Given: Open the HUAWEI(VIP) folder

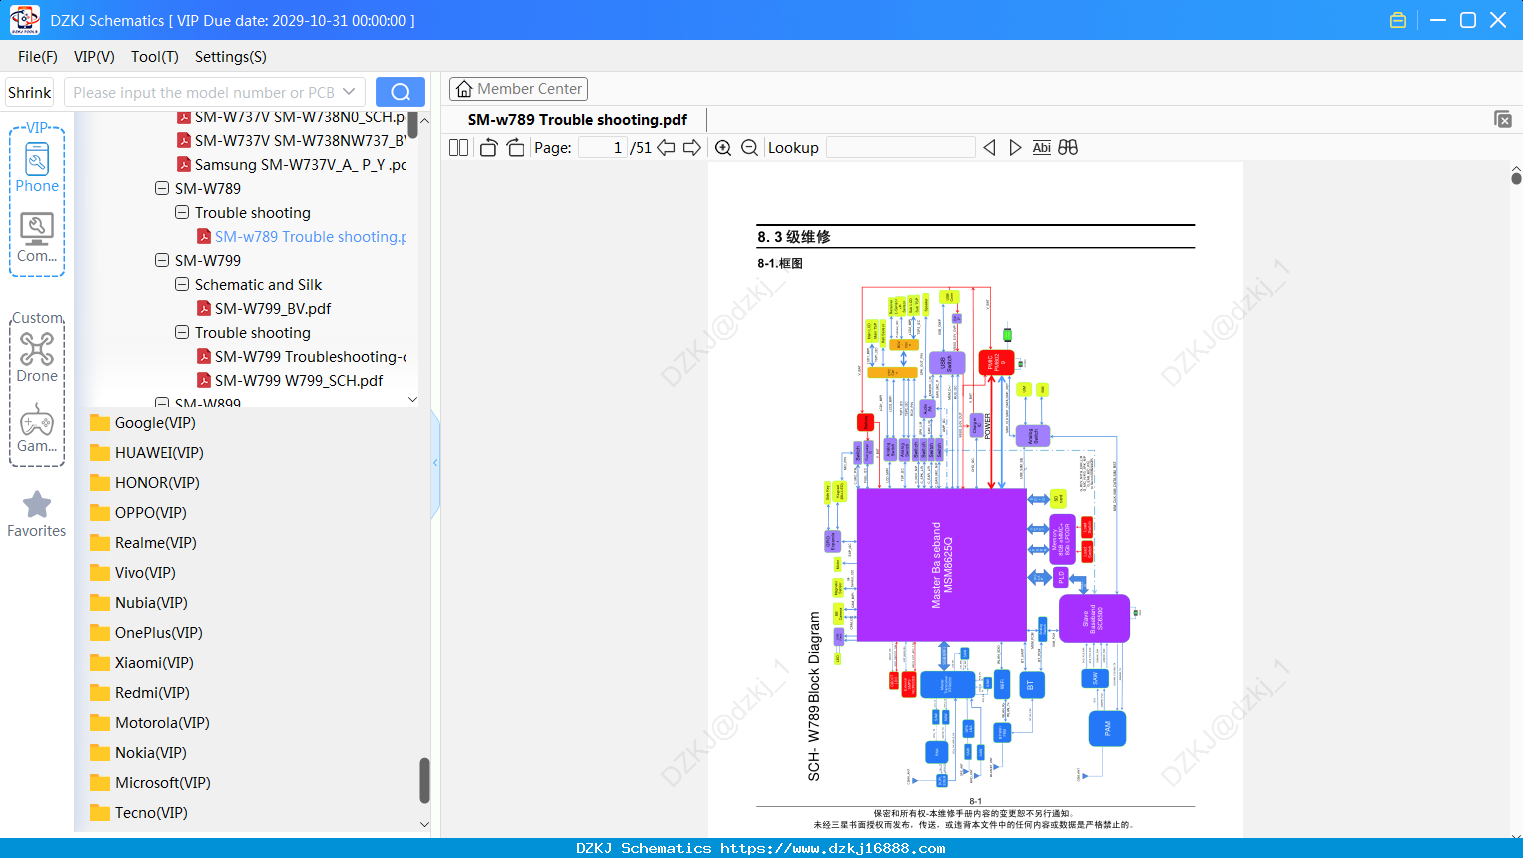Looking at the screenshot, I should tap(146, 453).
